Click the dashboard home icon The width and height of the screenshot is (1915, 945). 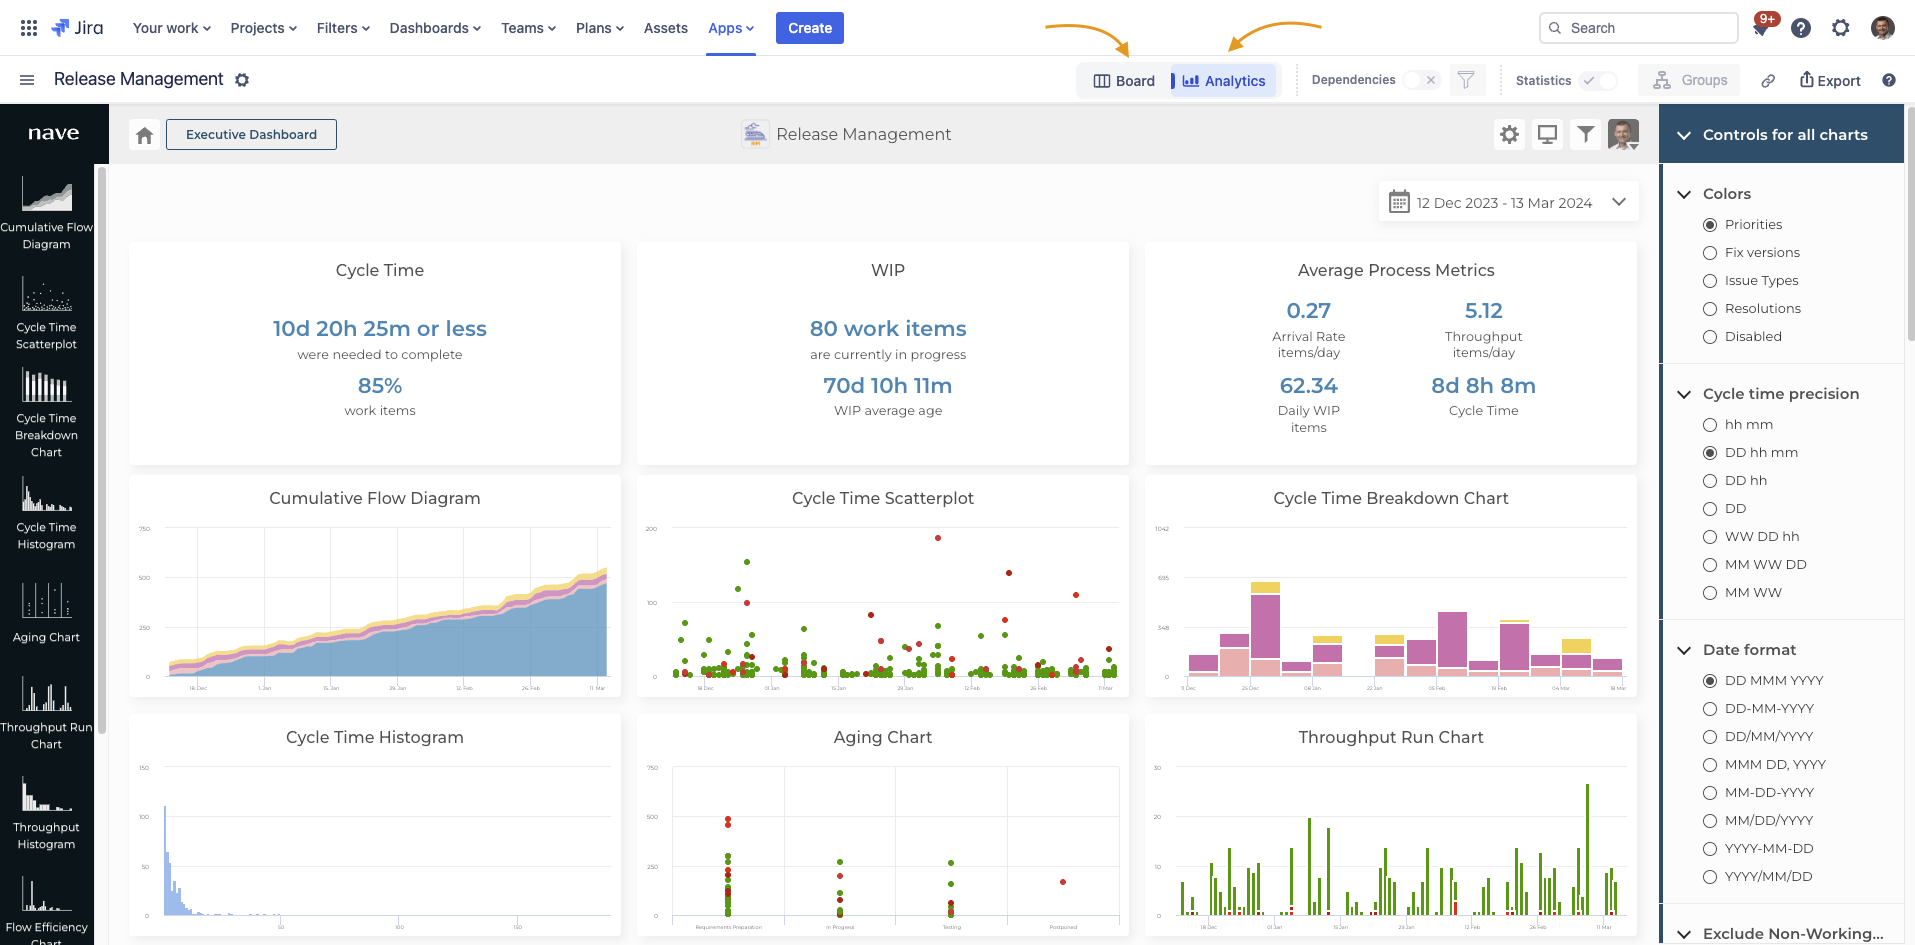point(145,135)
